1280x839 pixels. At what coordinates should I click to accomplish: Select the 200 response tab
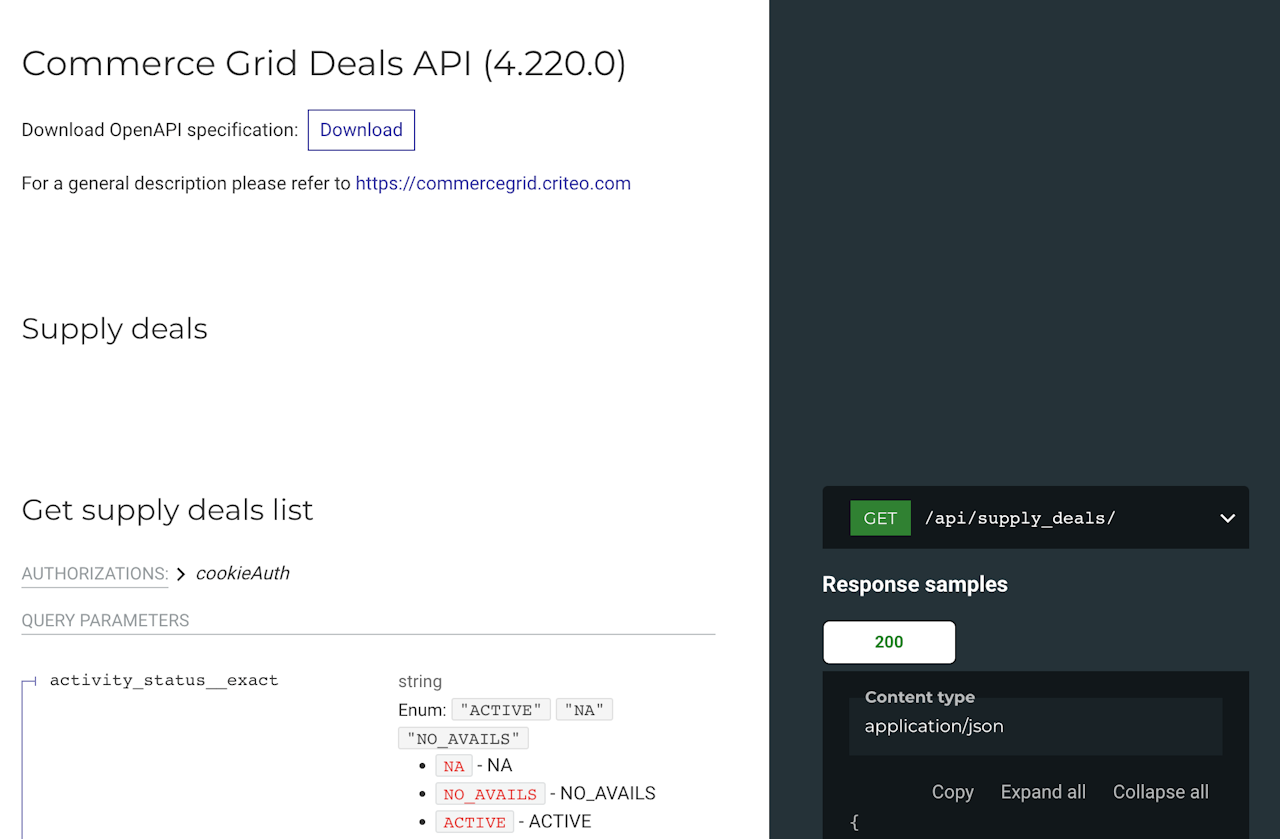pyautogui.click(x=889, y=642)
